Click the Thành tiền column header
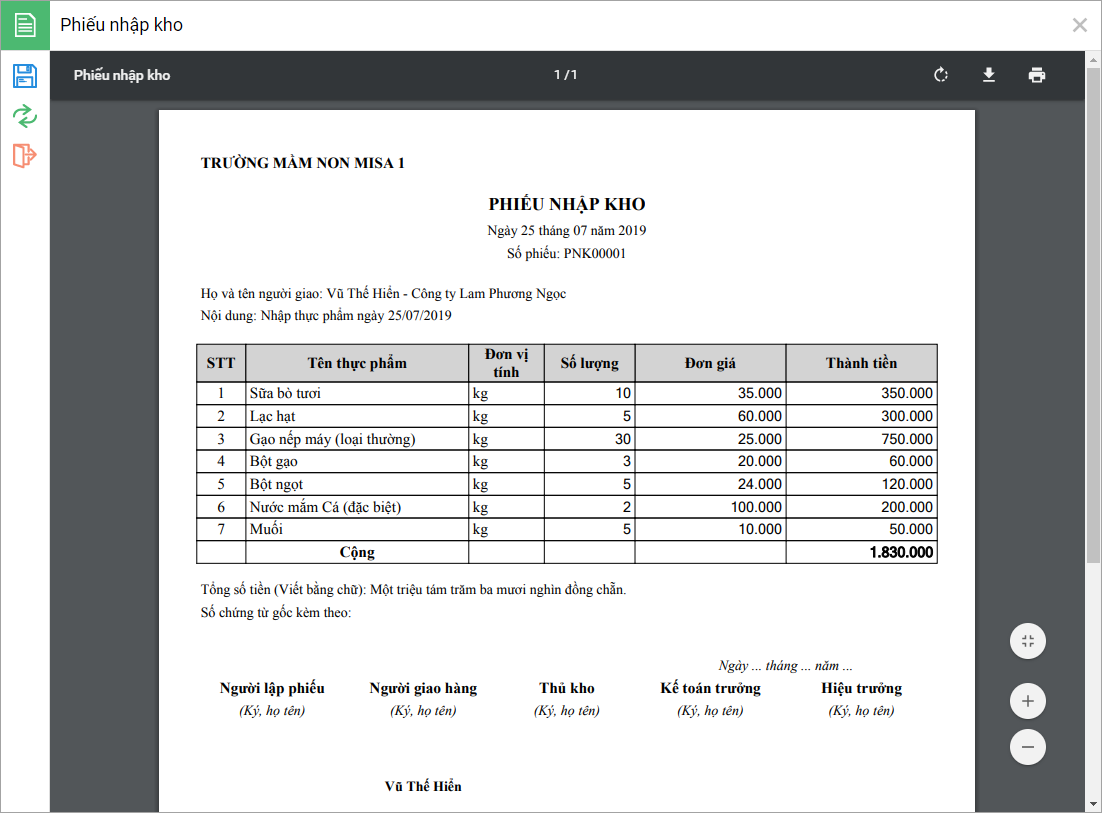1102x813 pixels. pyautogui.click(x=861, y=363)
